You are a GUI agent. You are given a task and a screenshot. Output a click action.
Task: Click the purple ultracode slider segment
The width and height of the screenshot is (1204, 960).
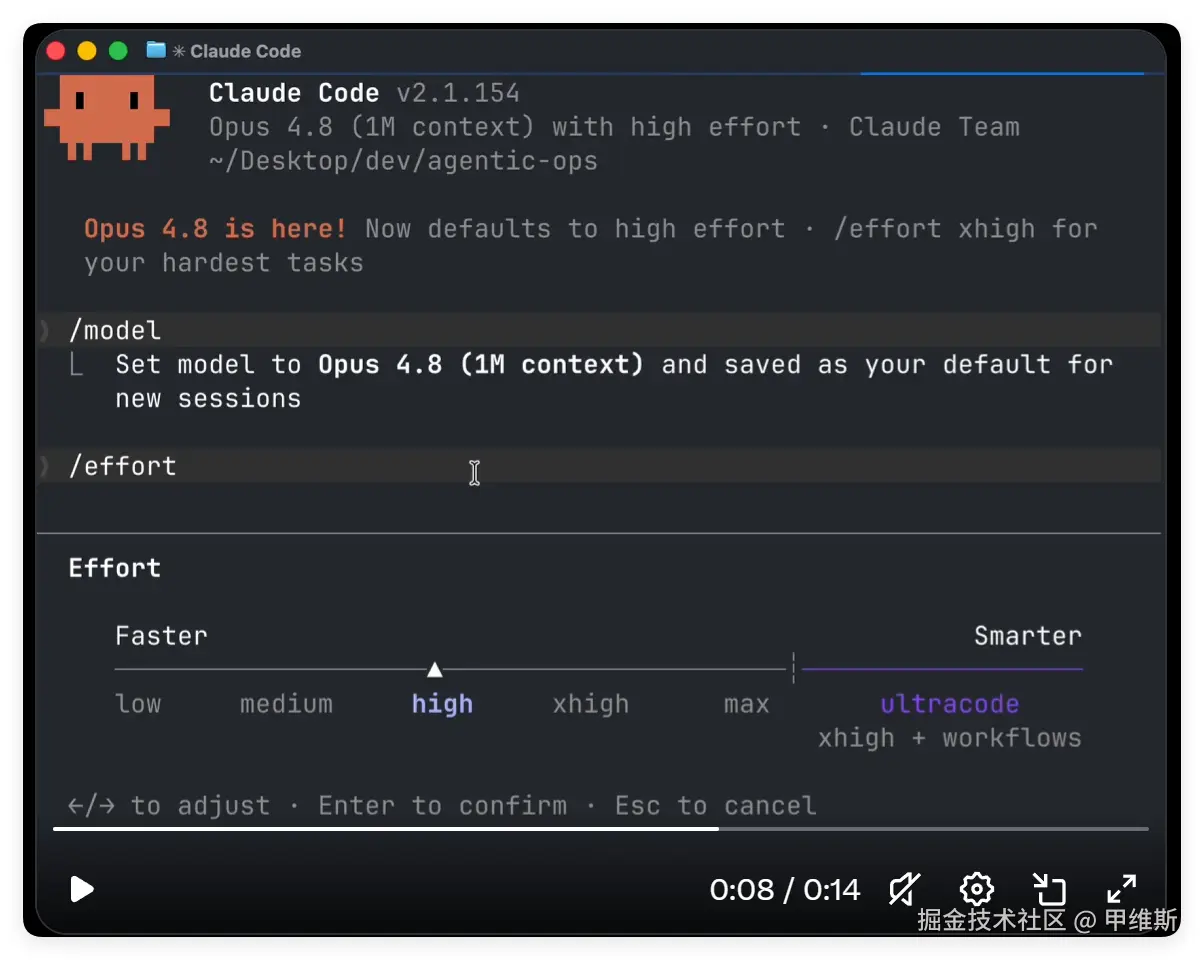[x=942, y=669]
